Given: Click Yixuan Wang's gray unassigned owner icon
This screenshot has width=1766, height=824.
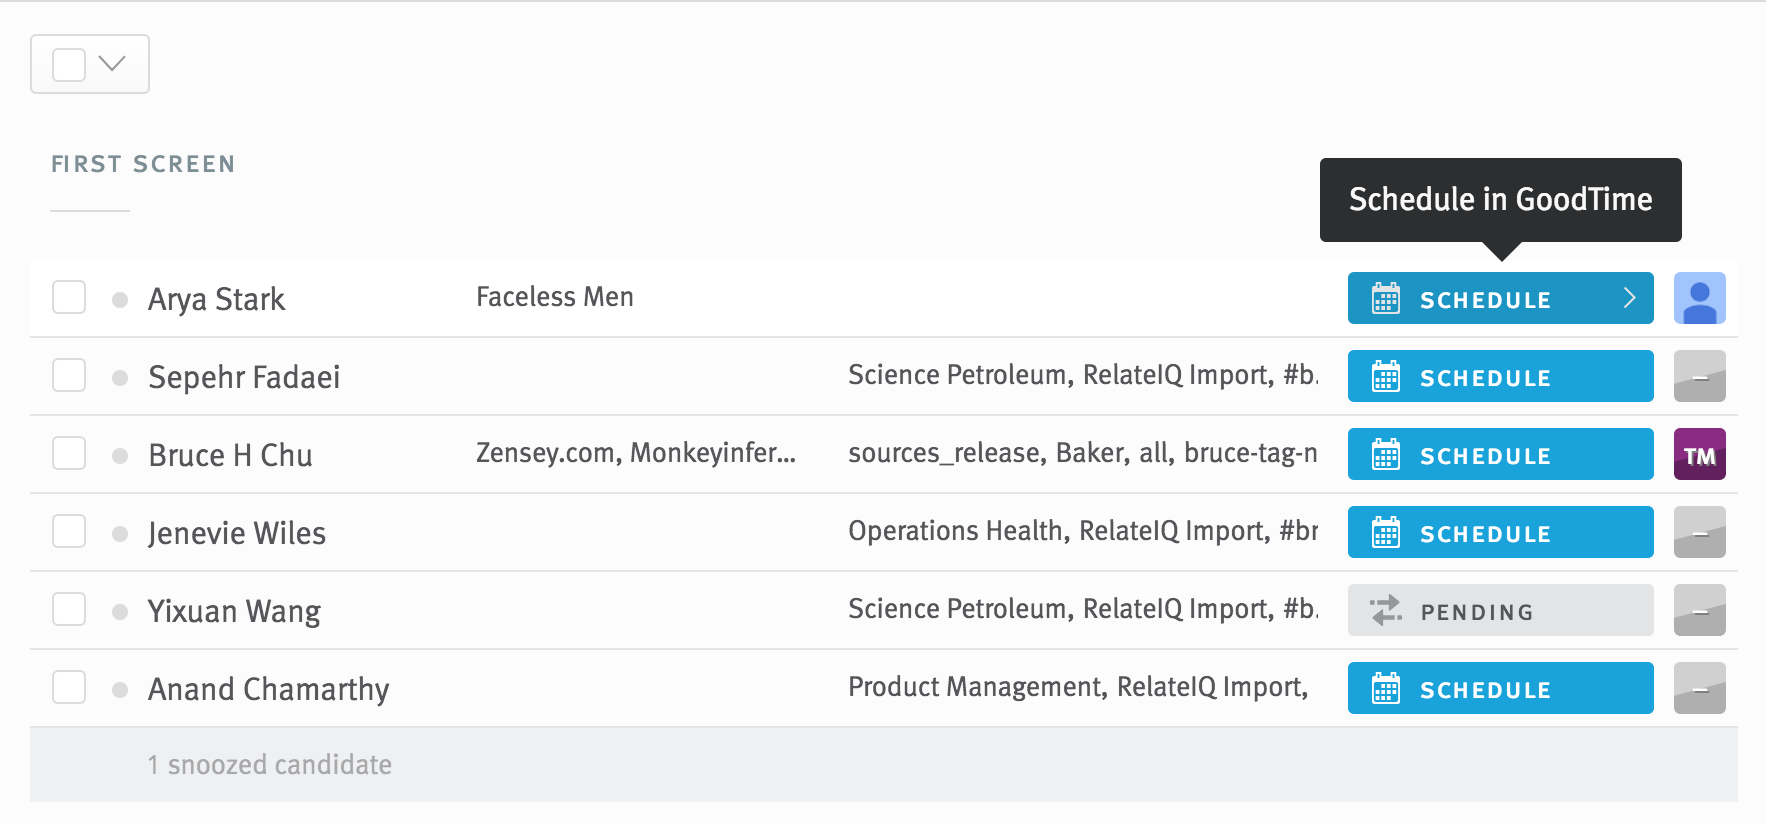Looking at the screenshot, I should point(1699,610).
